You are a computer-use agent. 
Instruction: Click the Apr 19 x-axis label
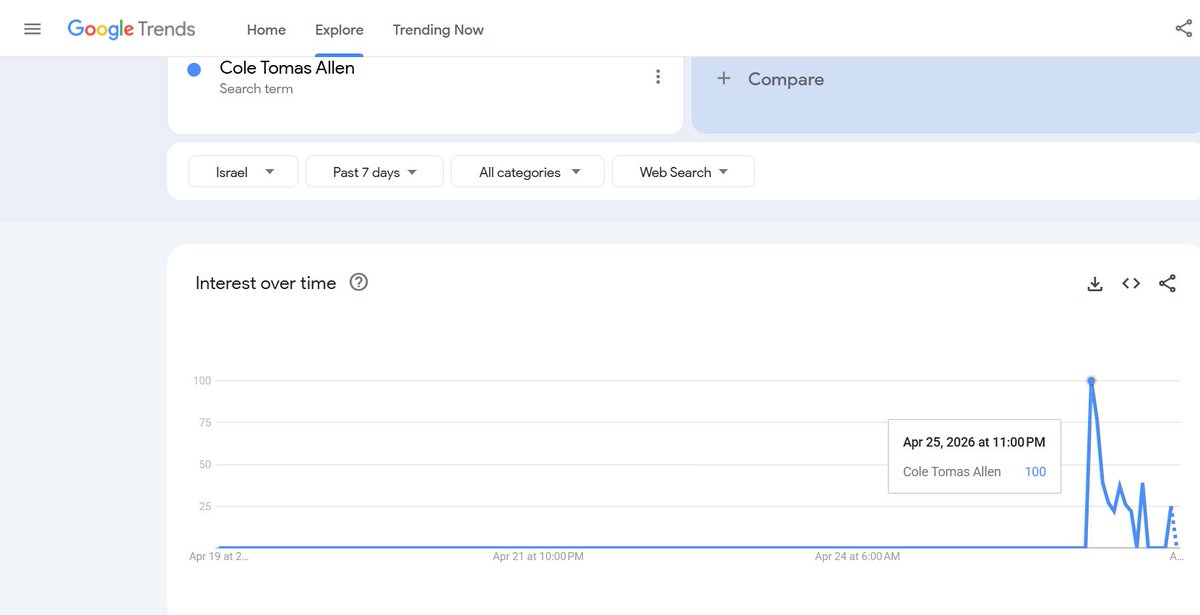pyautogui.click(x=219, y=556)
